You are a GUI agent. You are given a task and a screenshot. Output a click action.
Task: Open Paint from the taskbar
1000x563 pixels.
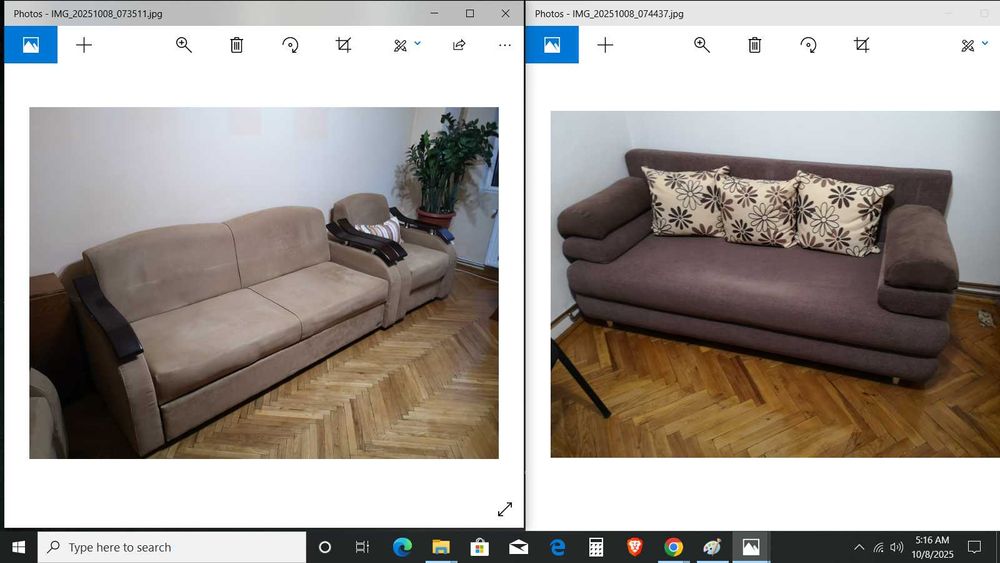[712, 547]
